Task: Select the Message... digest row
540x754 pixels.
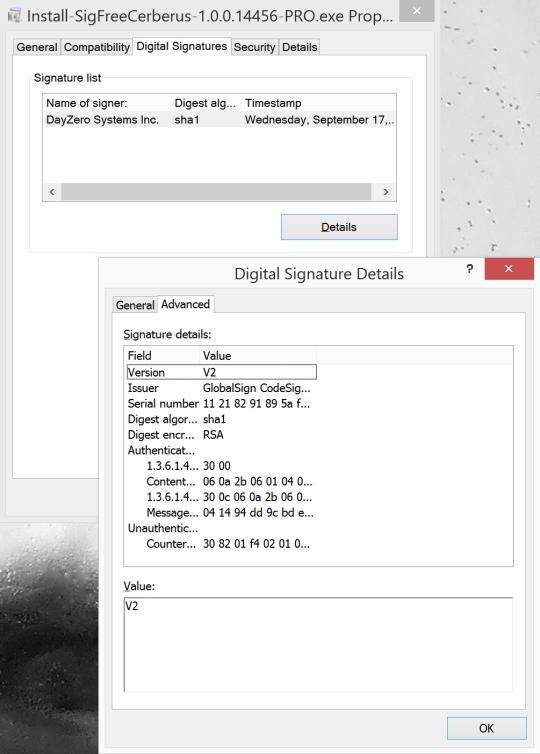Action: [x=222, y=513]
